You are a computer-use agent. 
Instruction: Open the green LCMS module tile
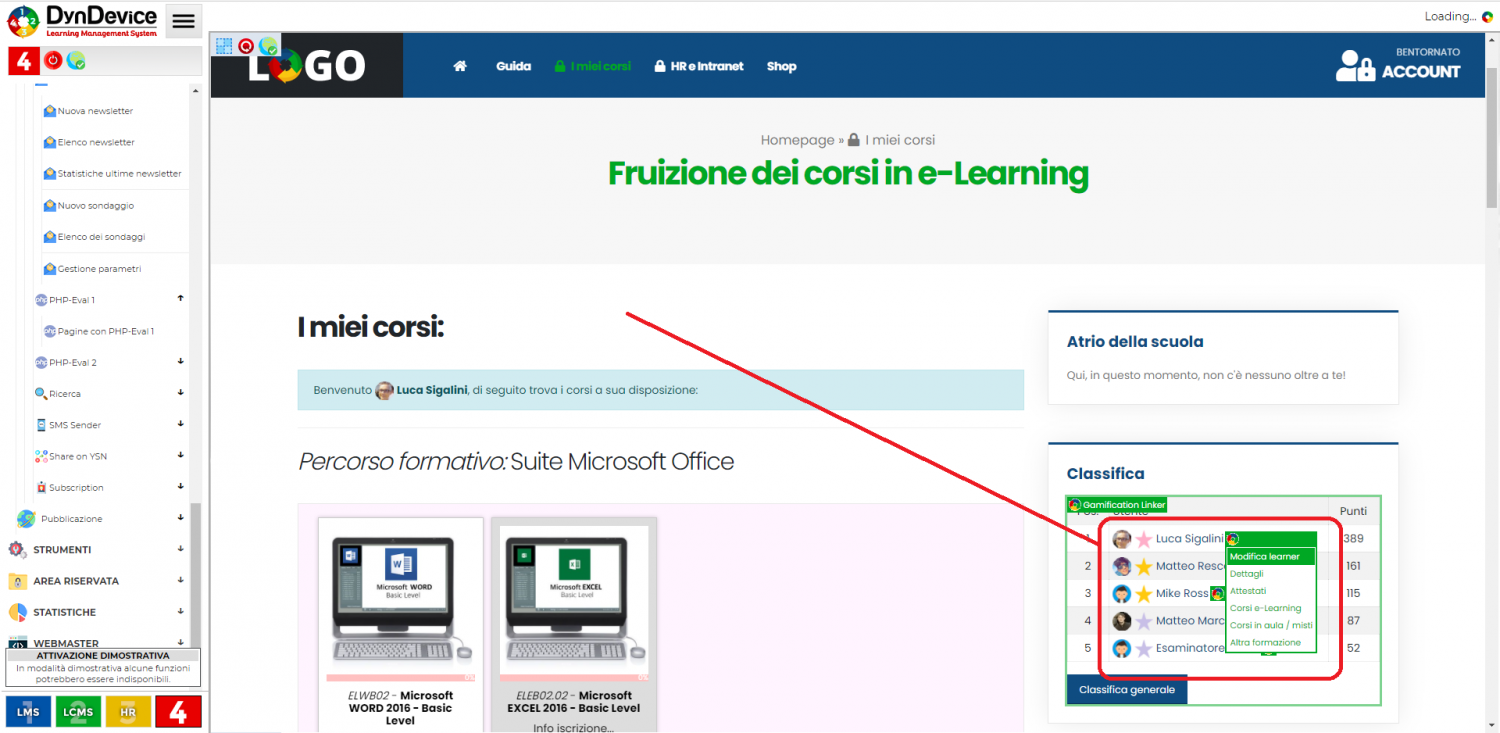[78, 712]
